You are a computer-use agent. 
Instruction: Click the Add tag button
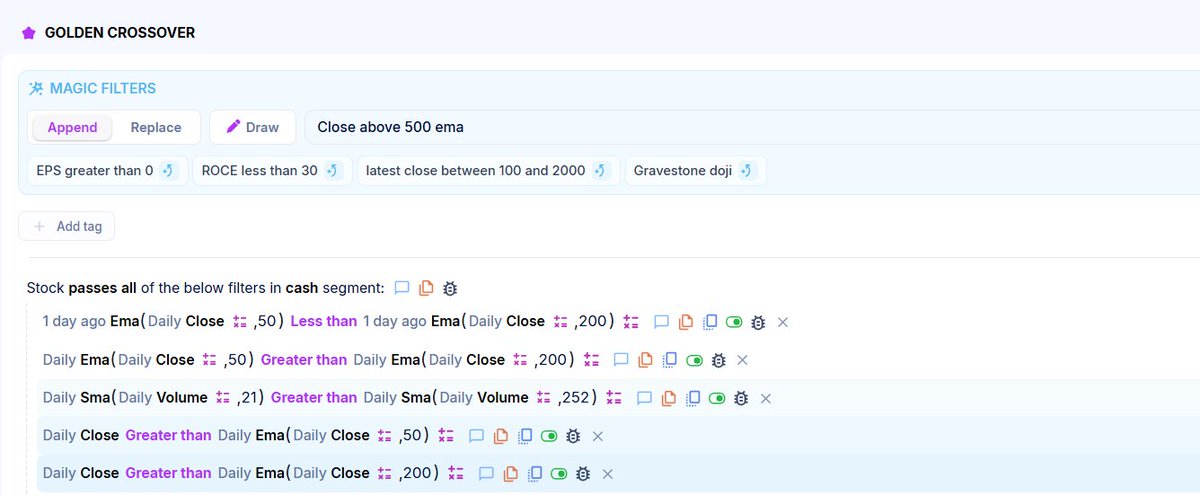(x=67, y=226)
